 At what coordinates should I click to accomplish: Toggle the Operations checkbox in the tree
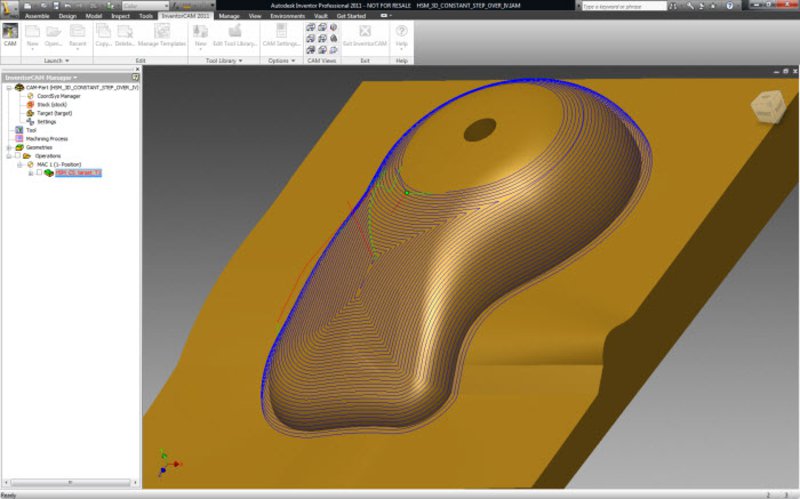click(x=18, y=156)
